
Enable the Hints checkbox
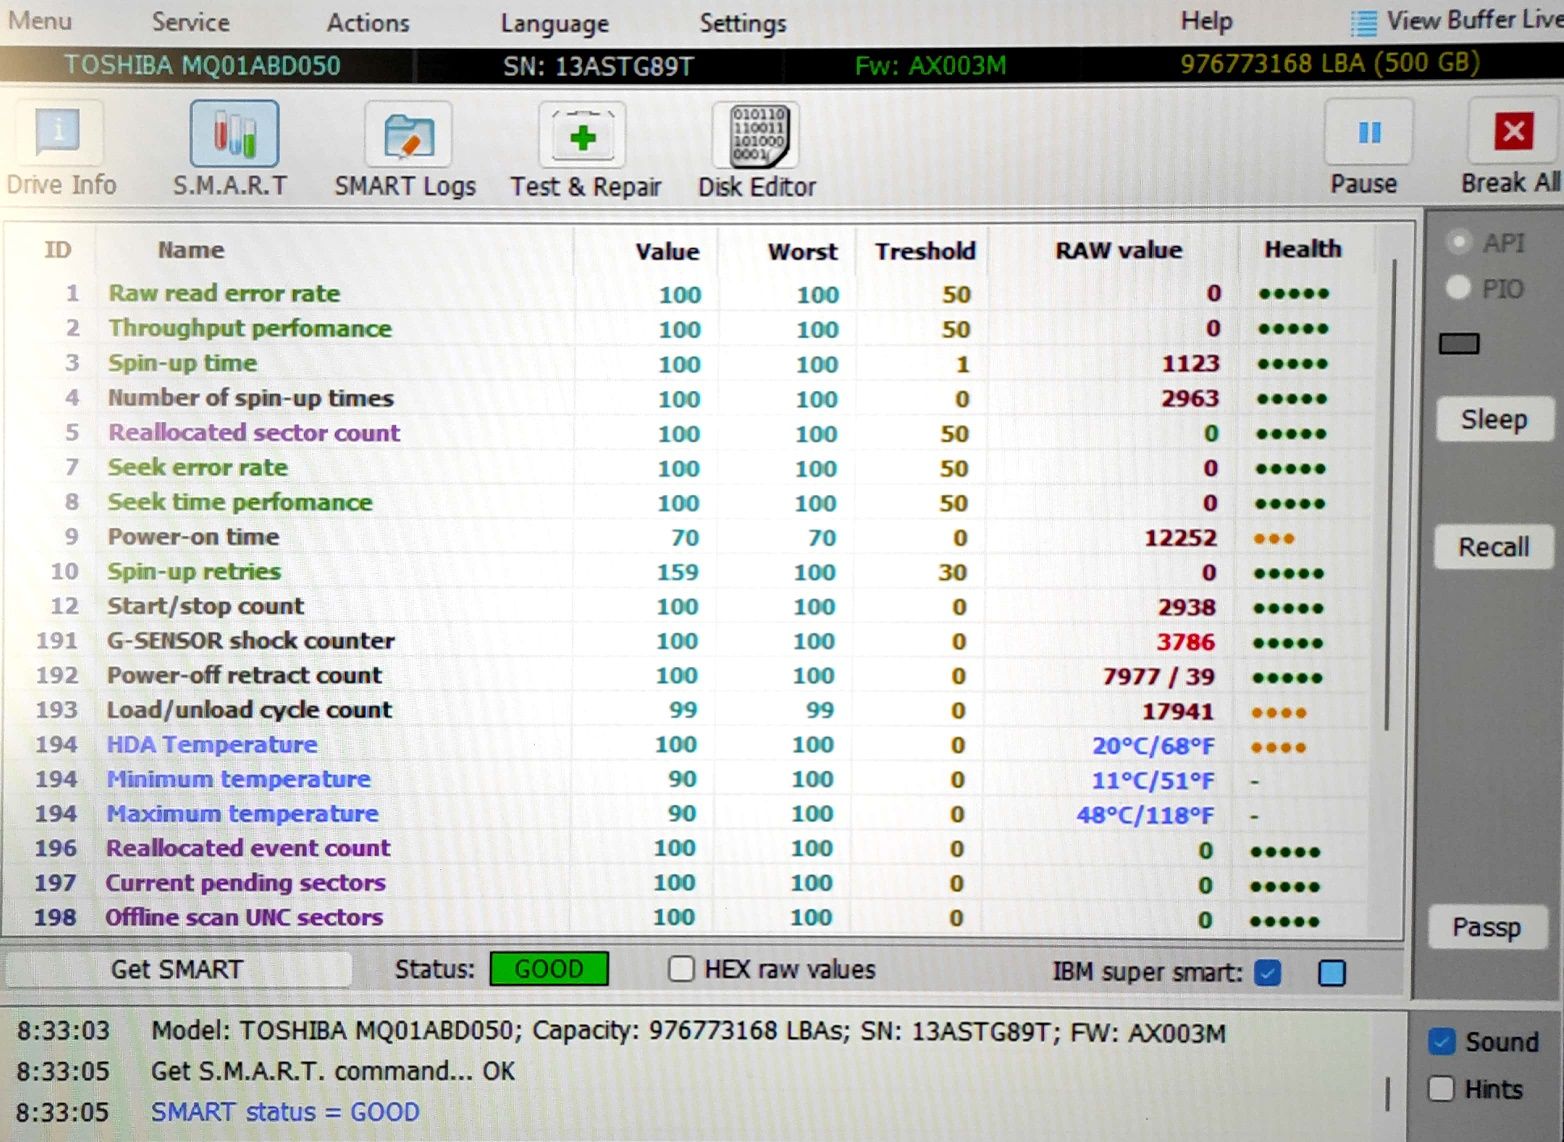point(1440,1089)
